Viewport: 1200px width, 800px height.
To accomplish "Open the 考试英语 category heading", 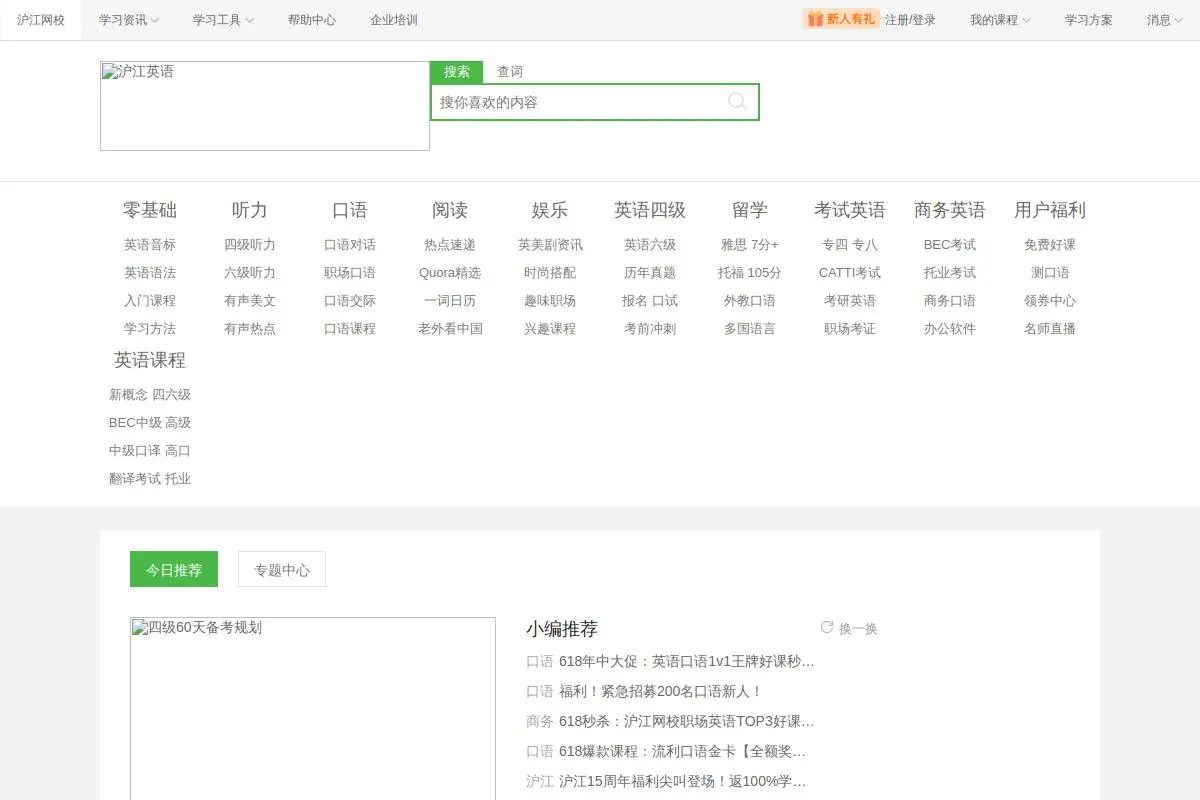I will point(850,210).
